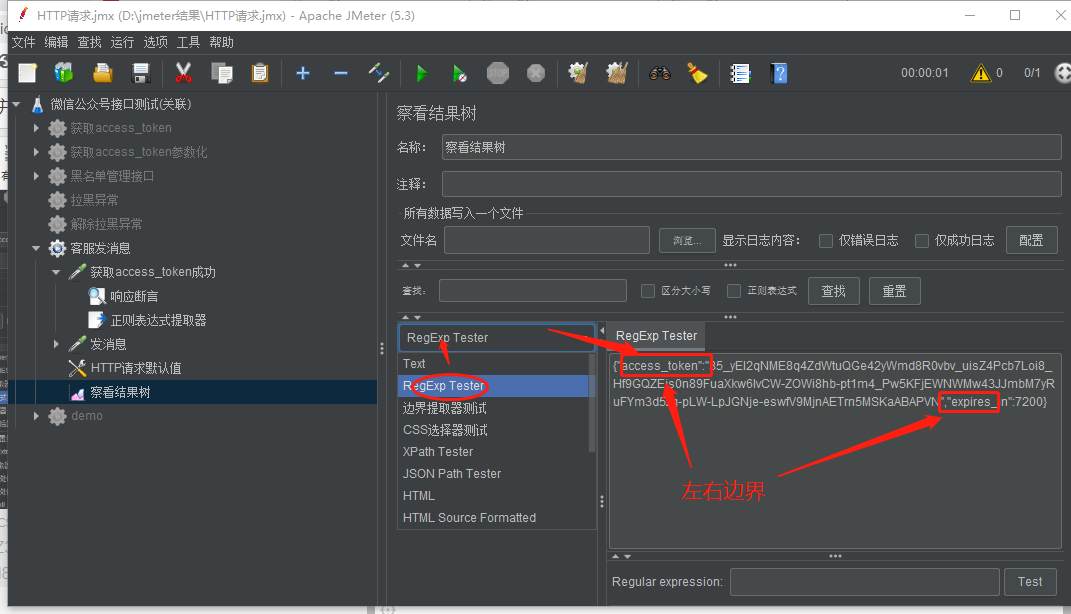Choose CSS选择器测试 in the list

492,430
